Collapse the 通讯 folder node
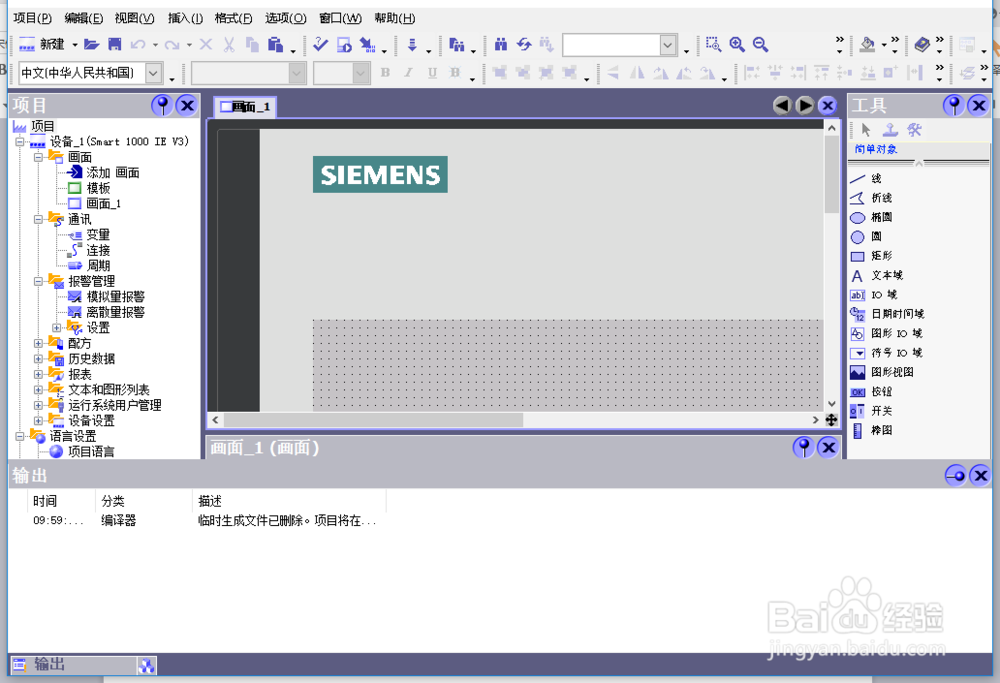Screen dimensions: 1000x683 point(38,219)
